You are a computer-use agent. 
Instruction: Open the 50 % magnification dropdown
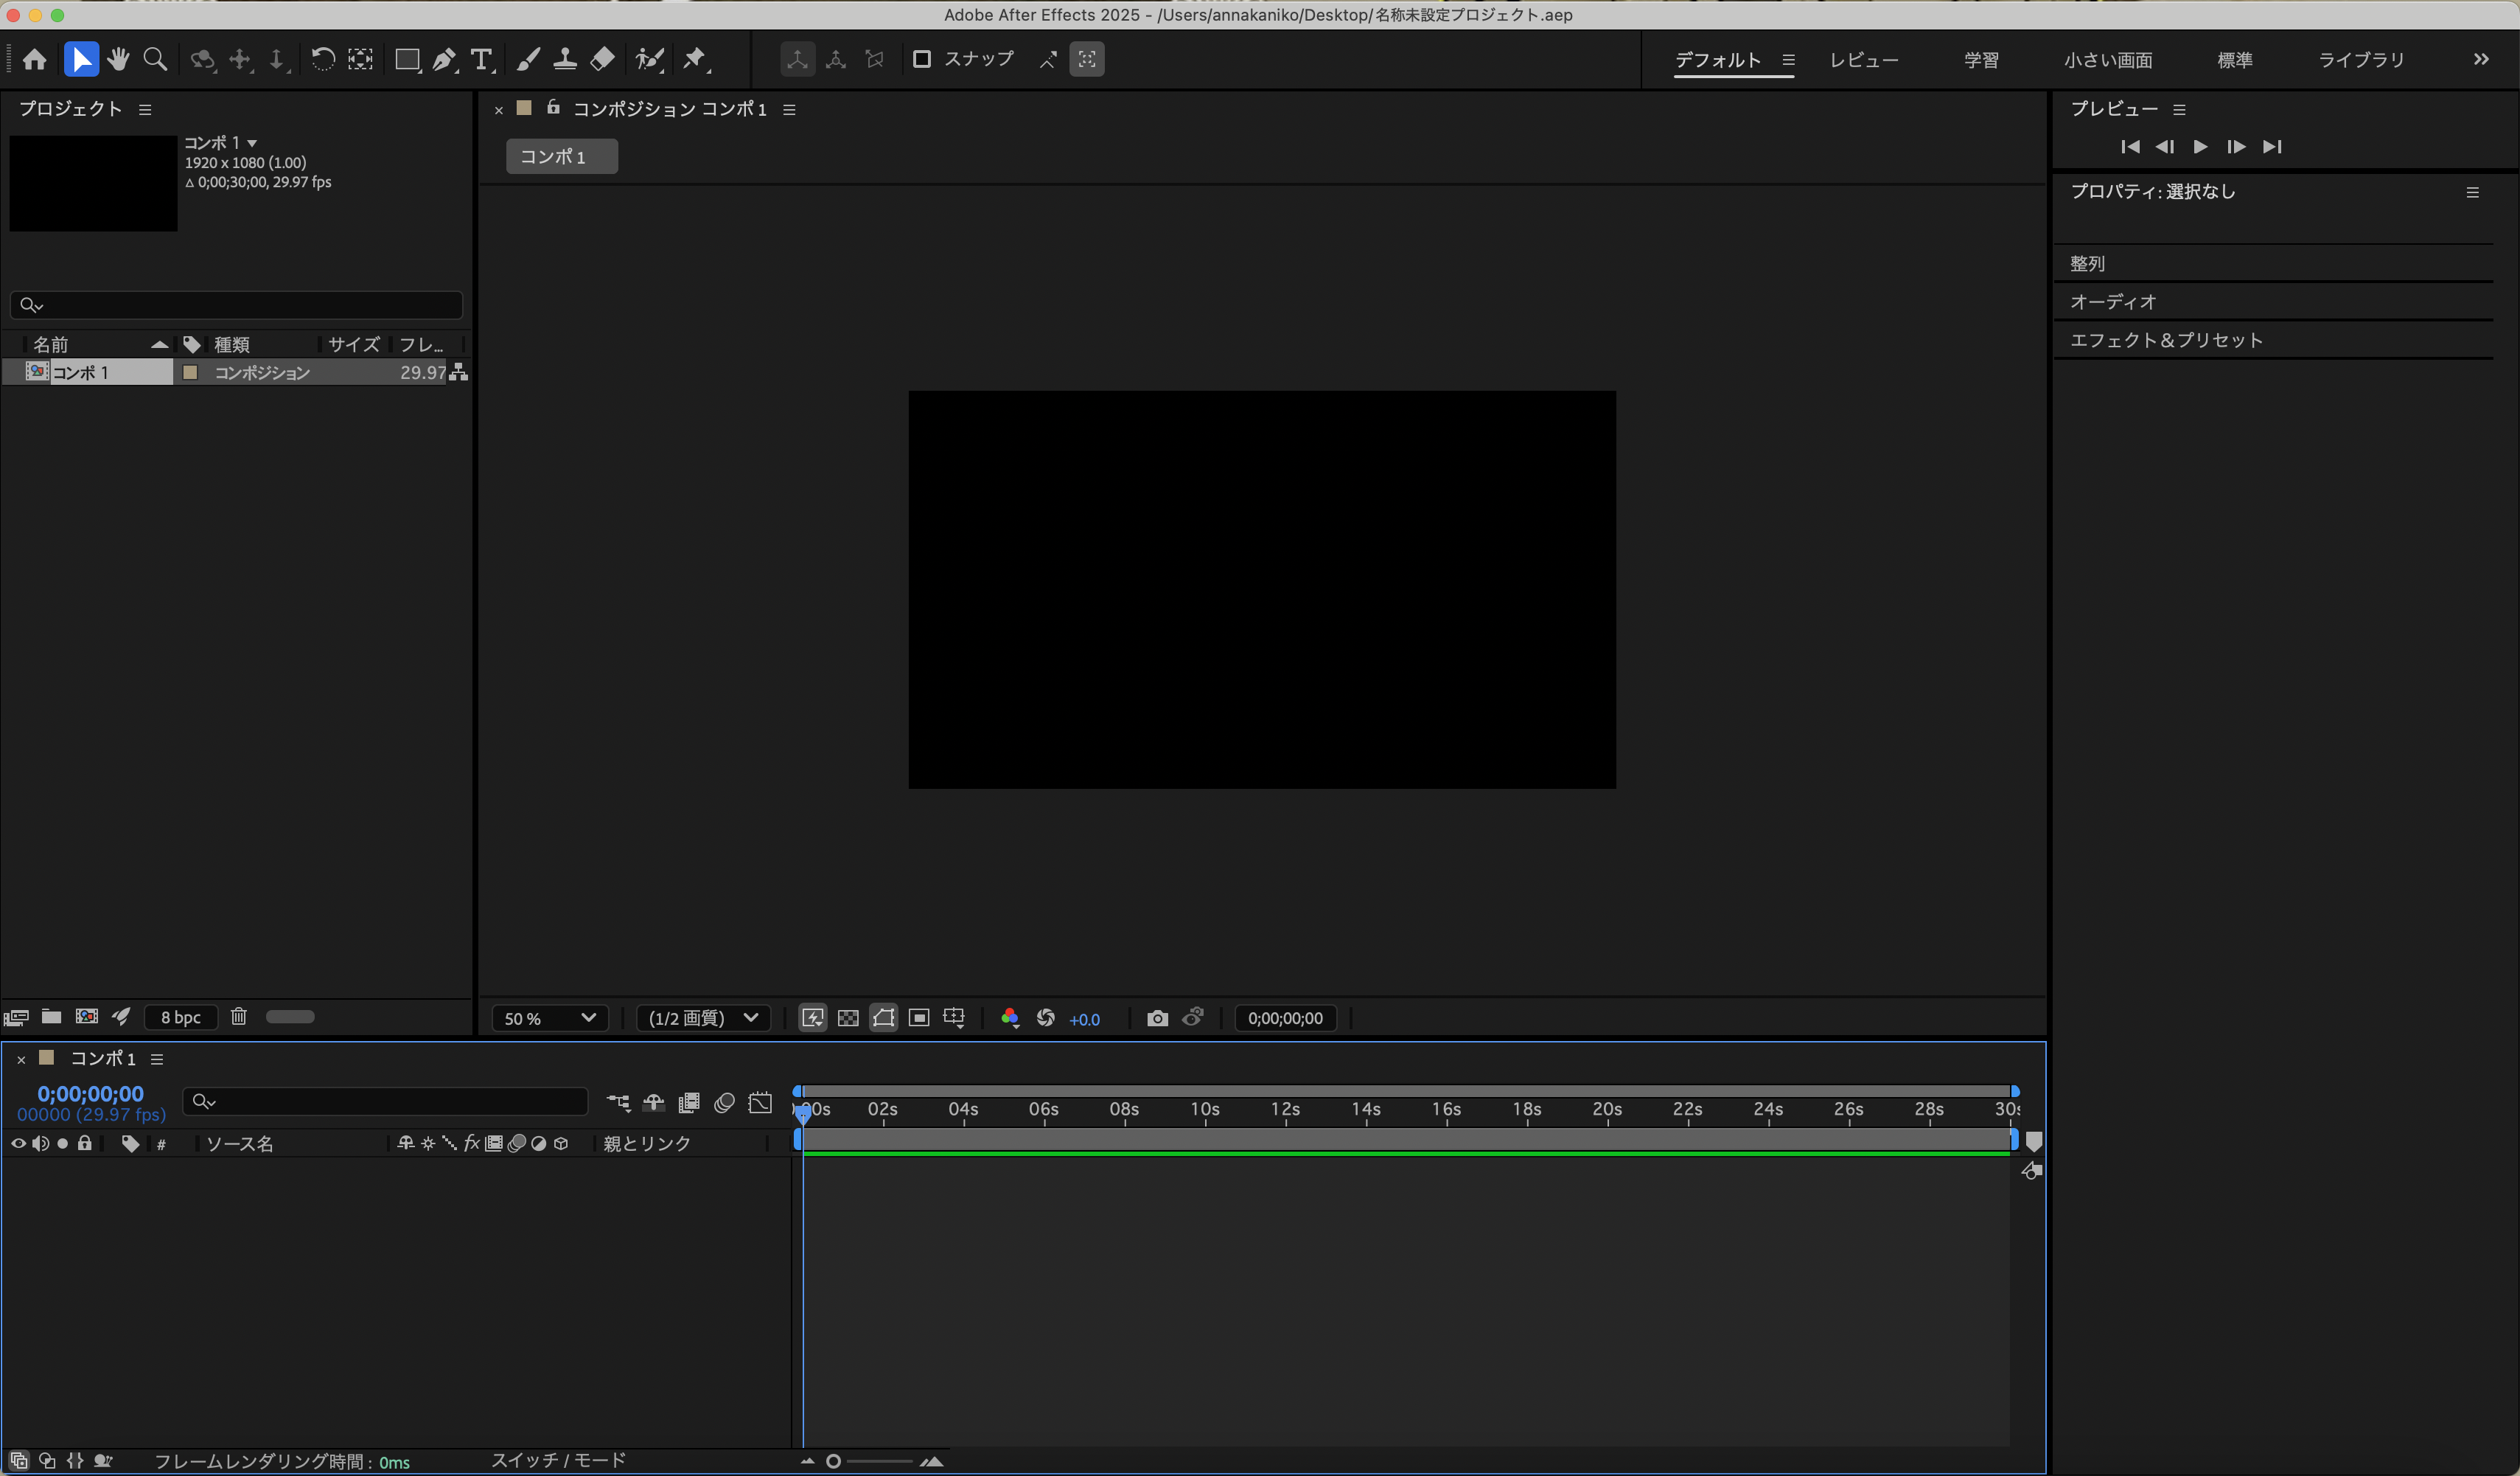[x=550, y=1018]
